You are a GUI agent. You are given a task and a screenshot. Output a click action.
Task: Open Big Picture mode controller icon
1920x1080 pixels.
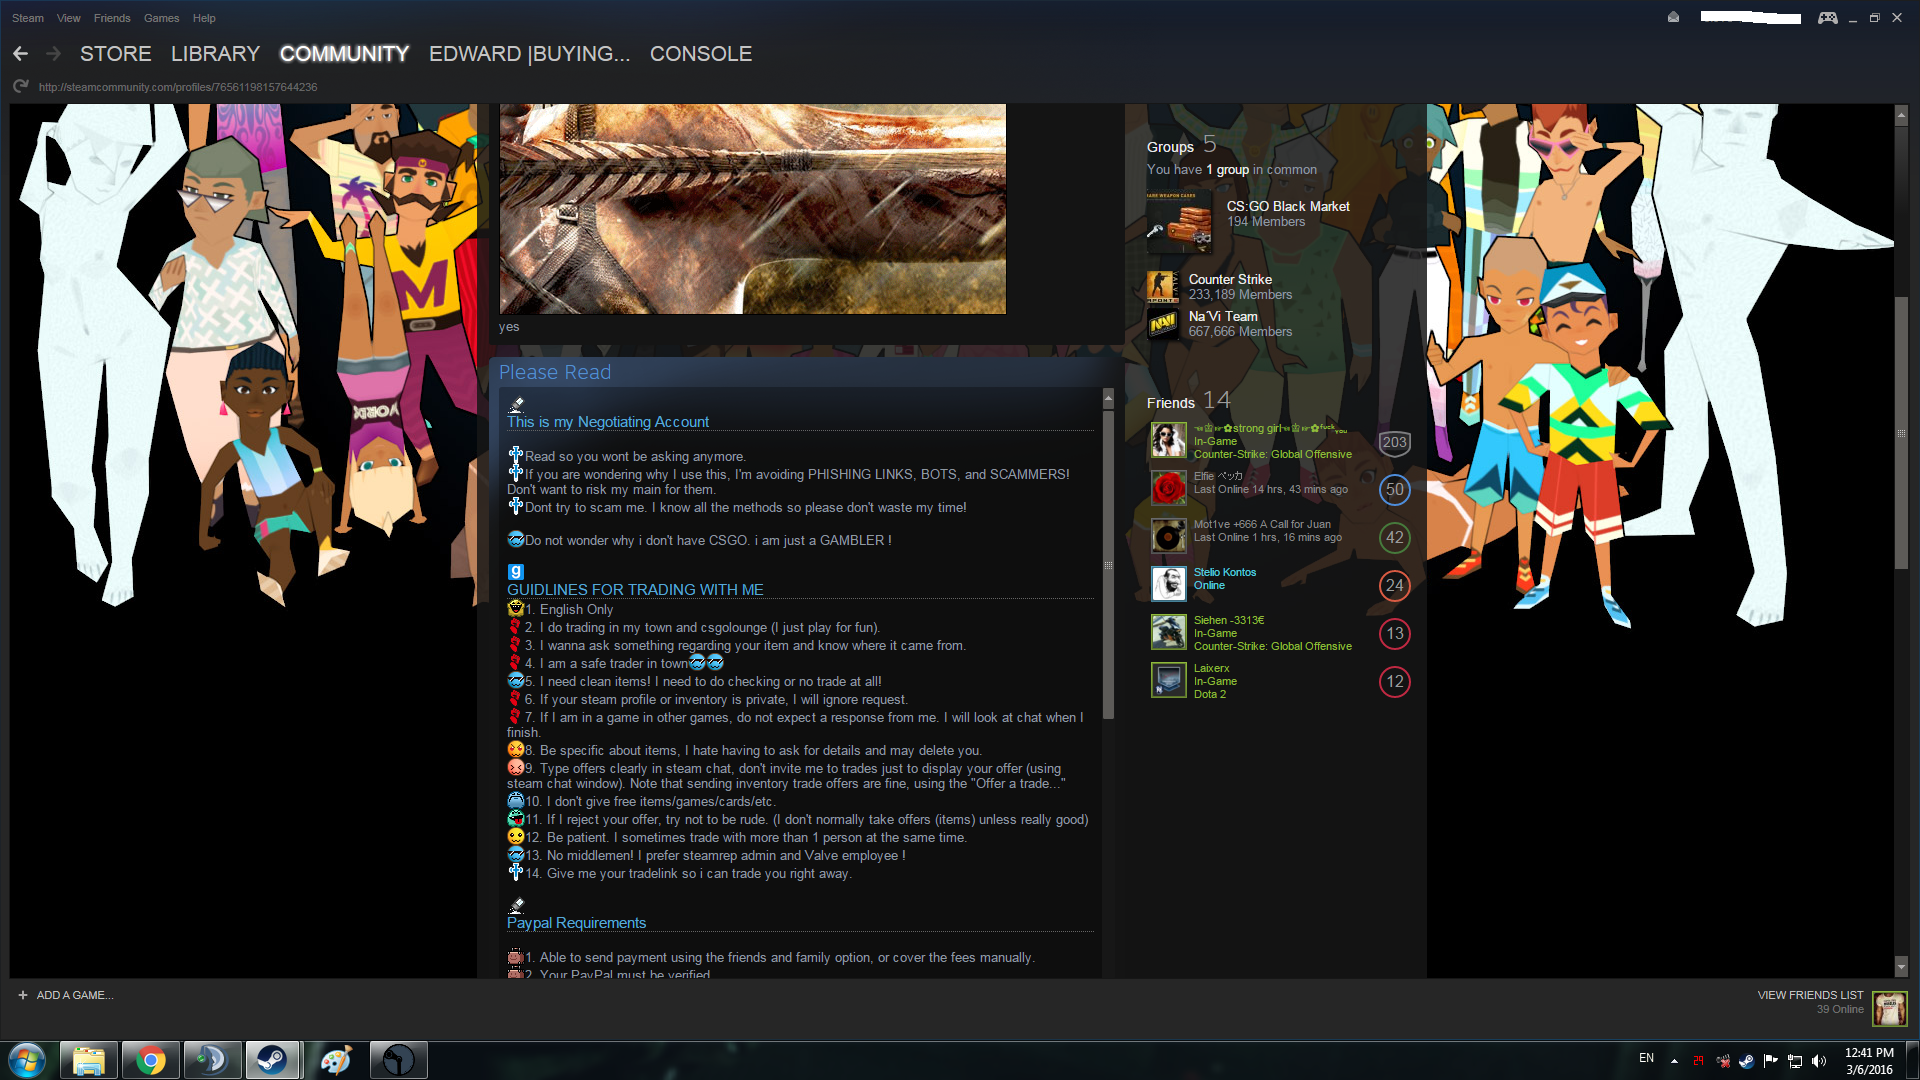(1827, 18)
